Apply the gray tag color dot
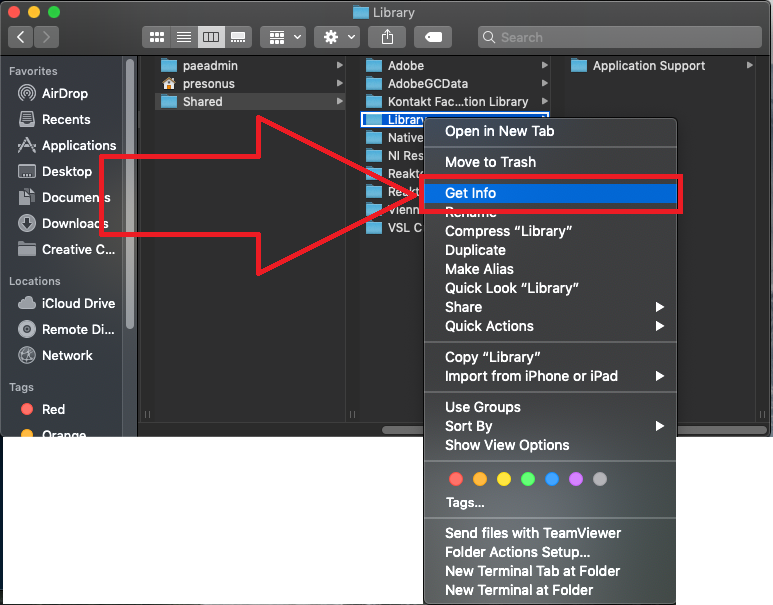 point(600,479)
